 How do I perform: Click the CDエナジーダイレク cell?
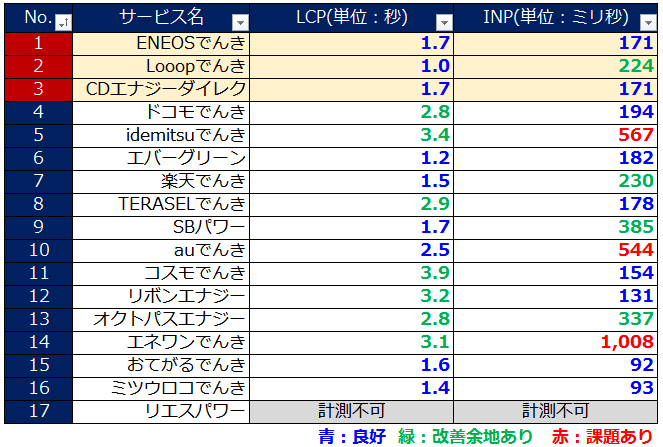tap(166, 89)
